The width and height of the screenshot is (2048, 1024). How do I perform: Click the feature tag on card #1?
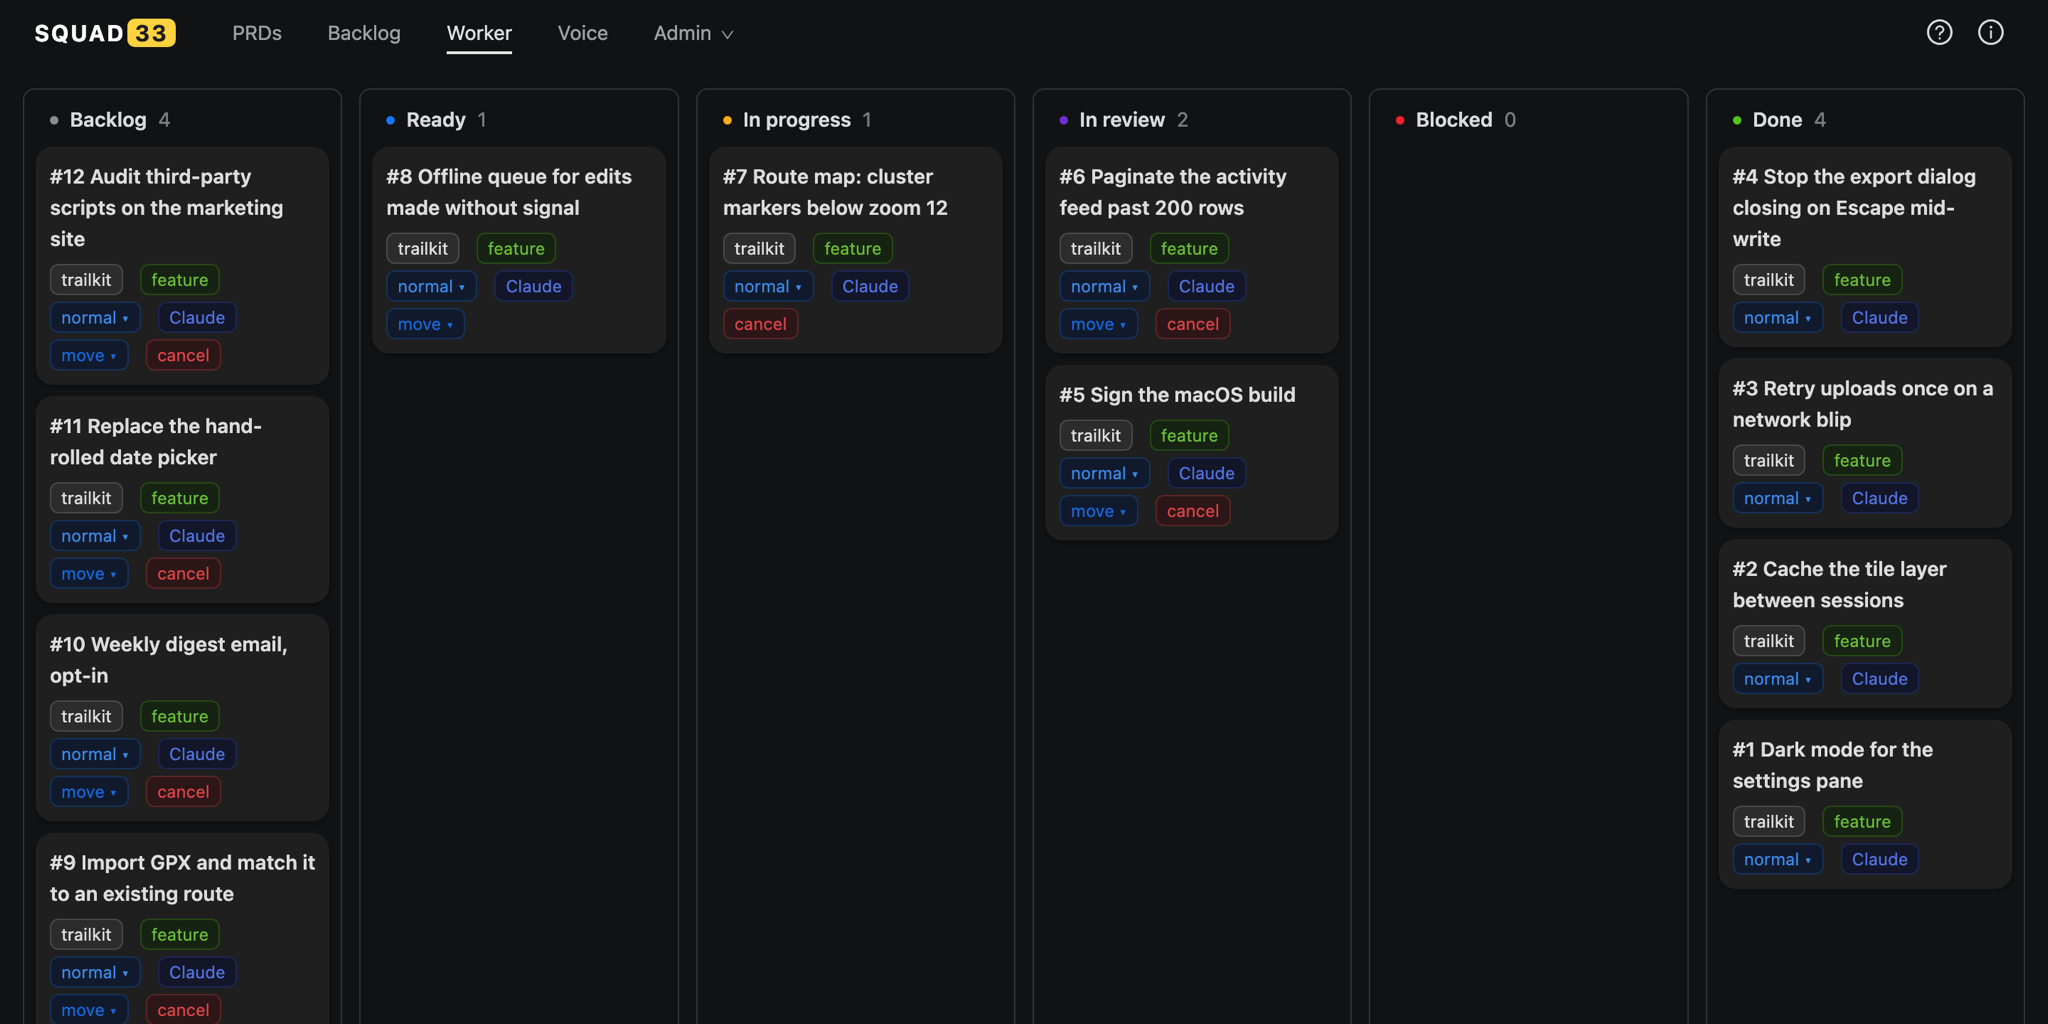click(1862, 822)
